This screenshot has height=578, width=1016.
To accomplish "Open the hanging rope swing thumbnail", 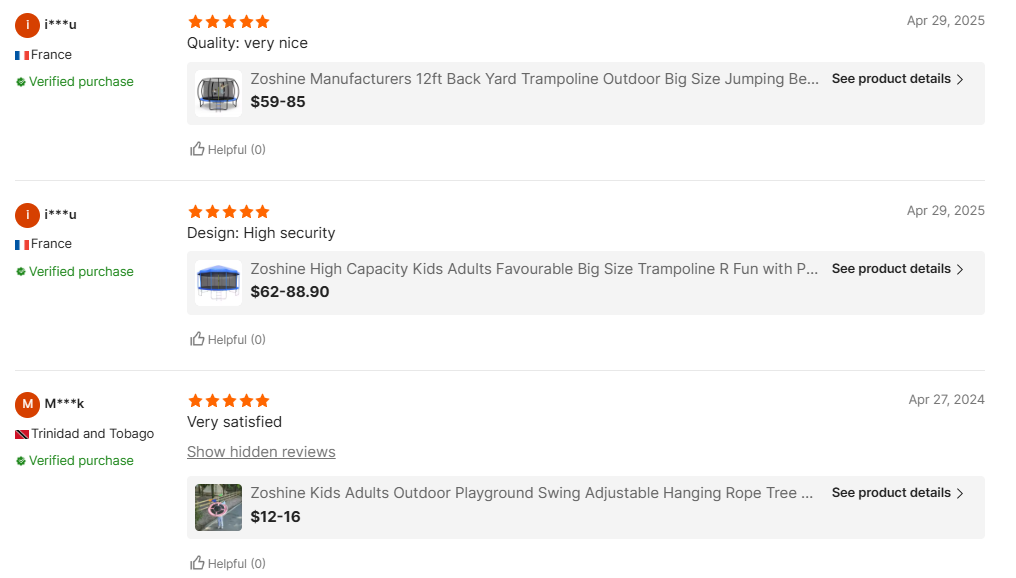I will [x=218, y=507].
